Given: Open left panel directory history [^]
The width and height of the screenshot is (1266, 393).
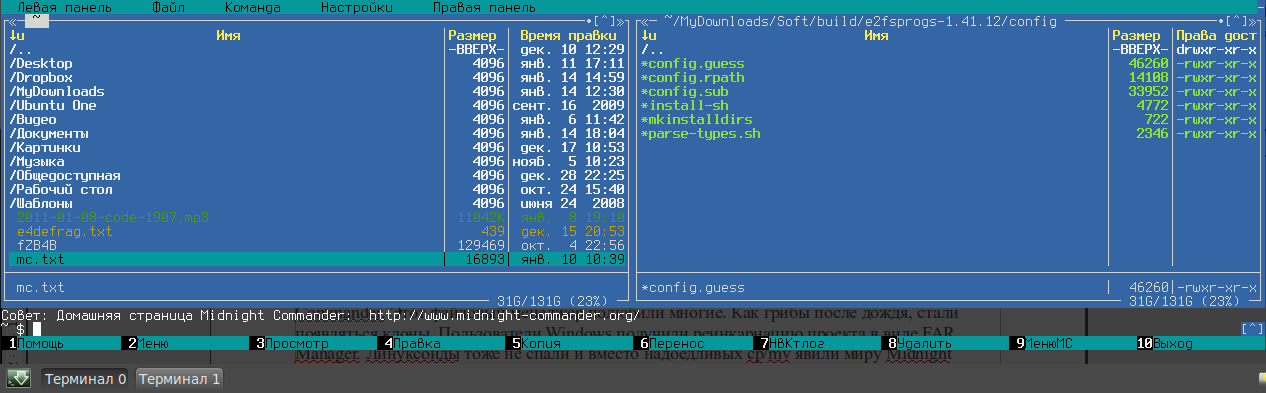Looking at the screenshot, I should point(605,20).
